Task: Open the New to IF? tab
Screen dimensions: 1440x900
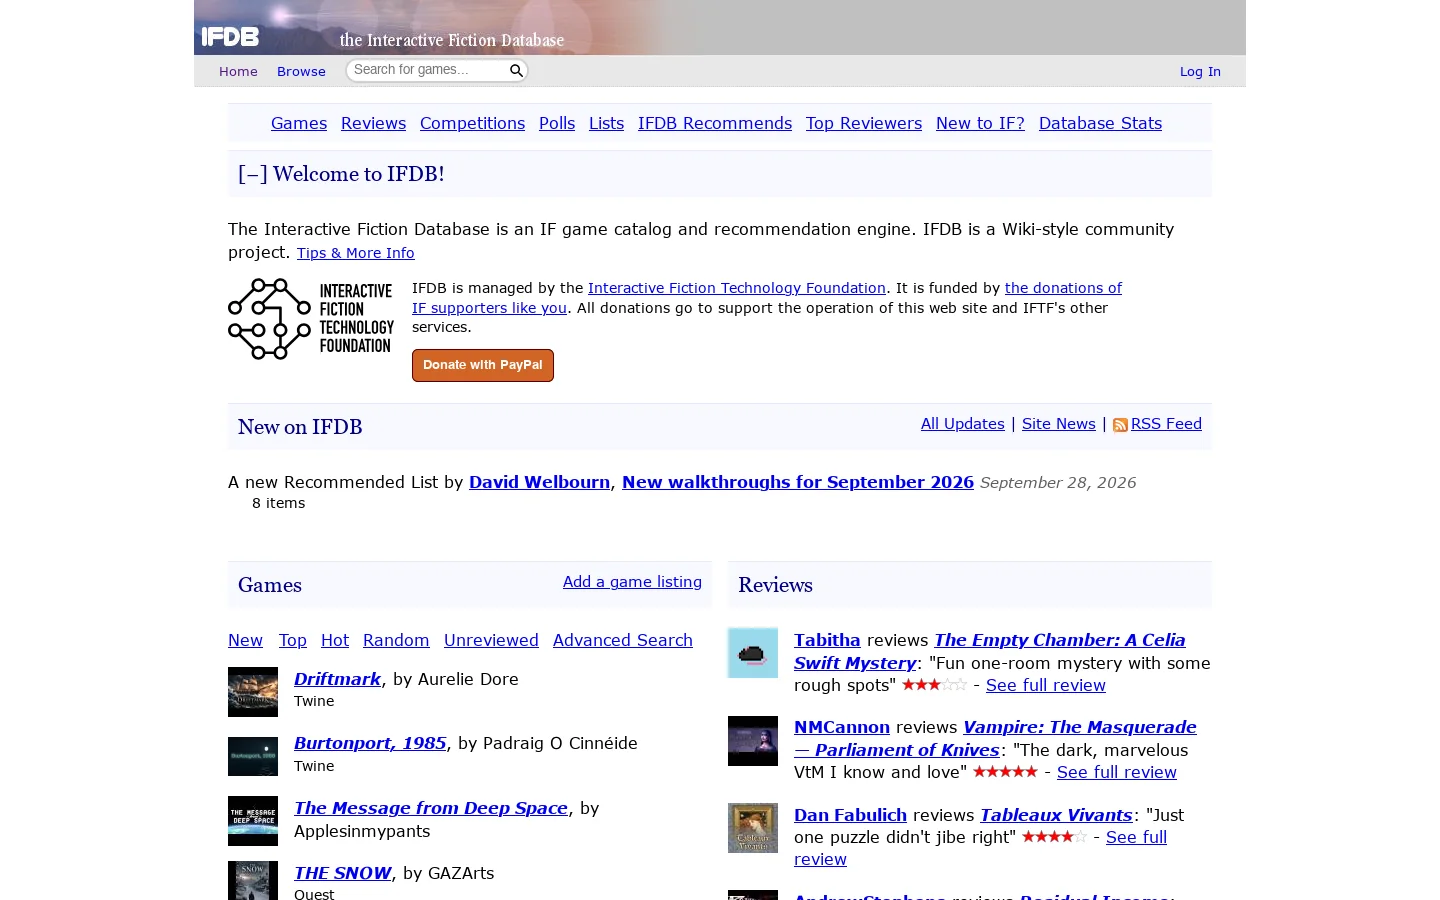Action: click(x=980, y=123)
